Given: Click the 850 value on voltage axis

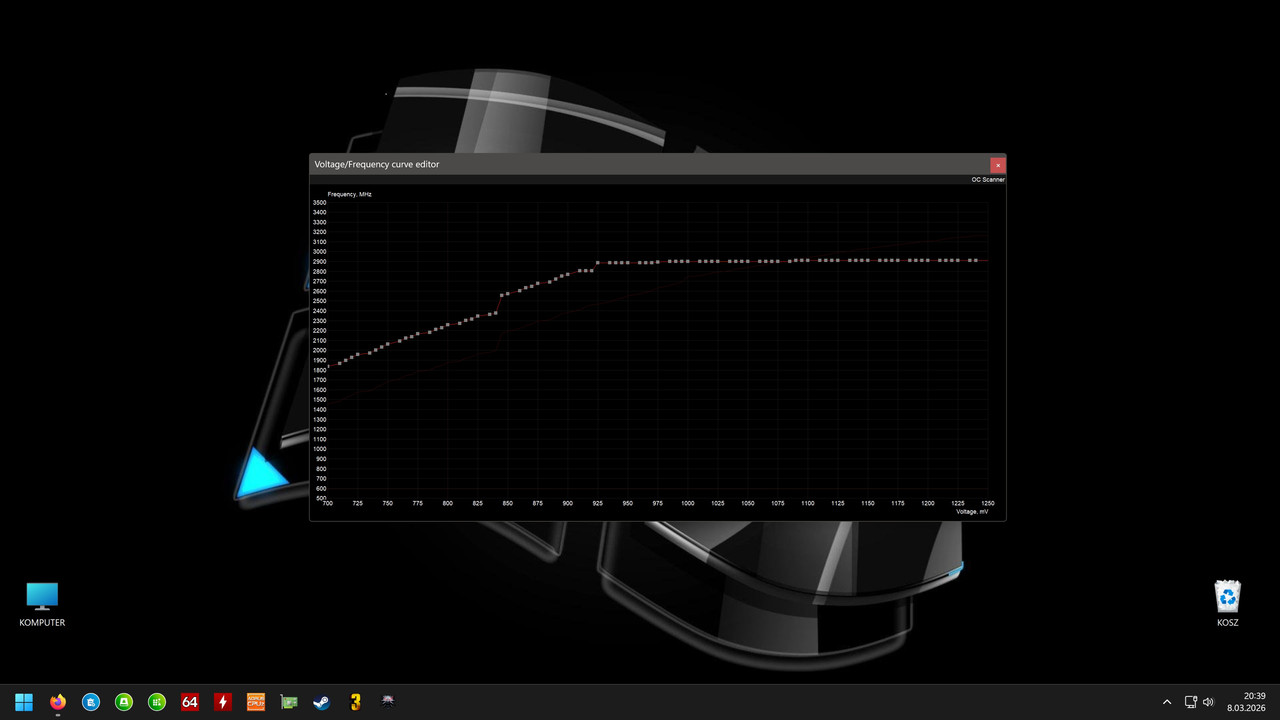Looking at the screenshot, I should click(508, 503).
